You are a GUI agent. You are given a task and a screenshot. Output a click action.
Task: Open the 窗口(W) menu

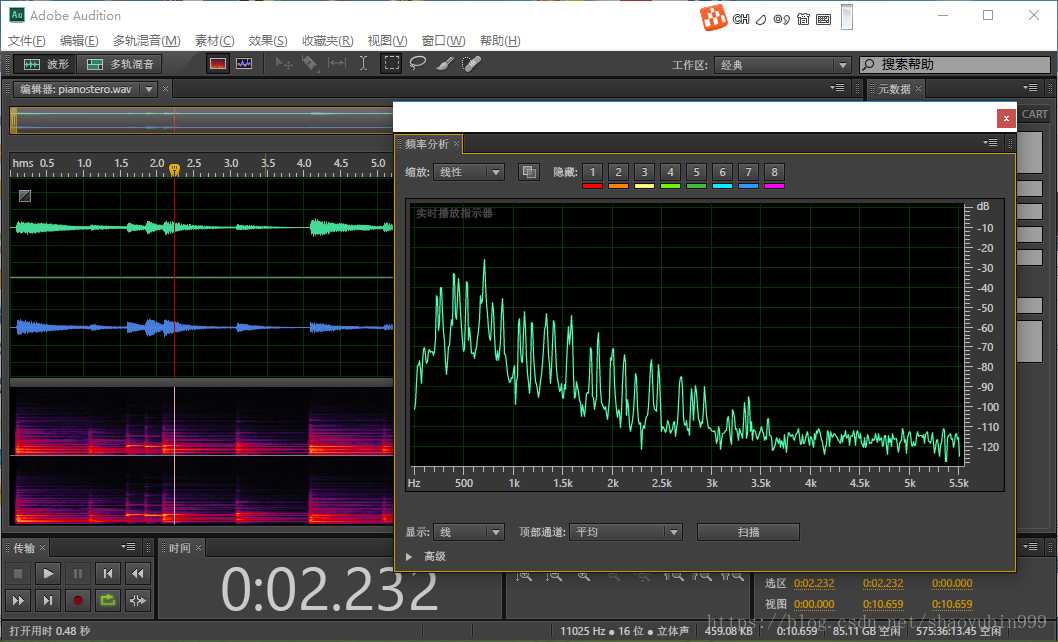443,41
